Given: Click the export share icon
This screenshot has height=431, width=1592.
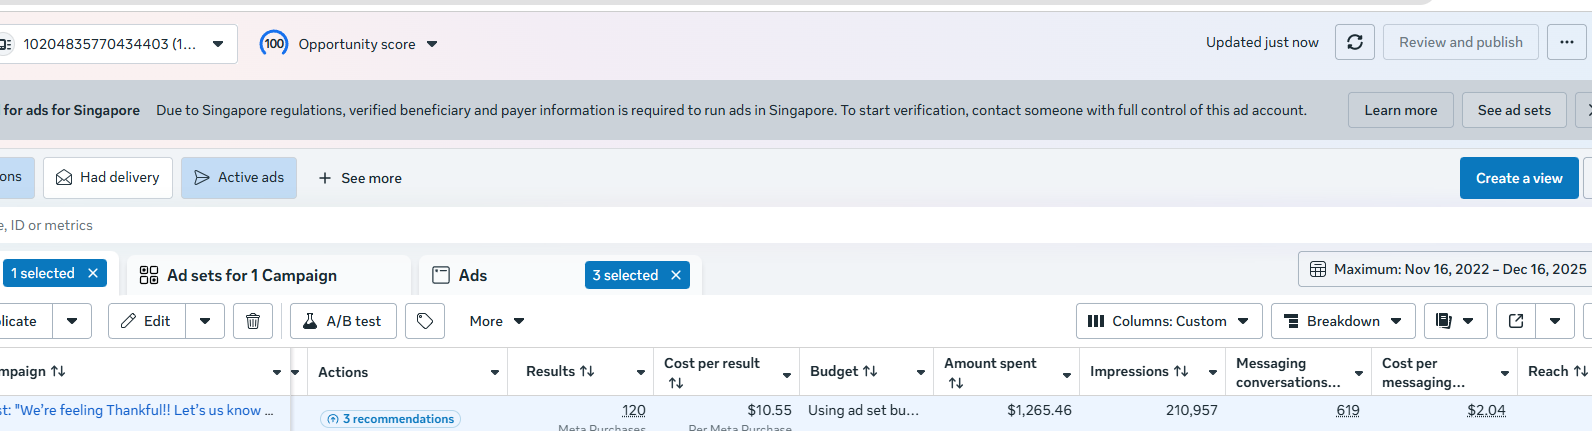Looking at the screenshot, I should tap(1516, 321).
